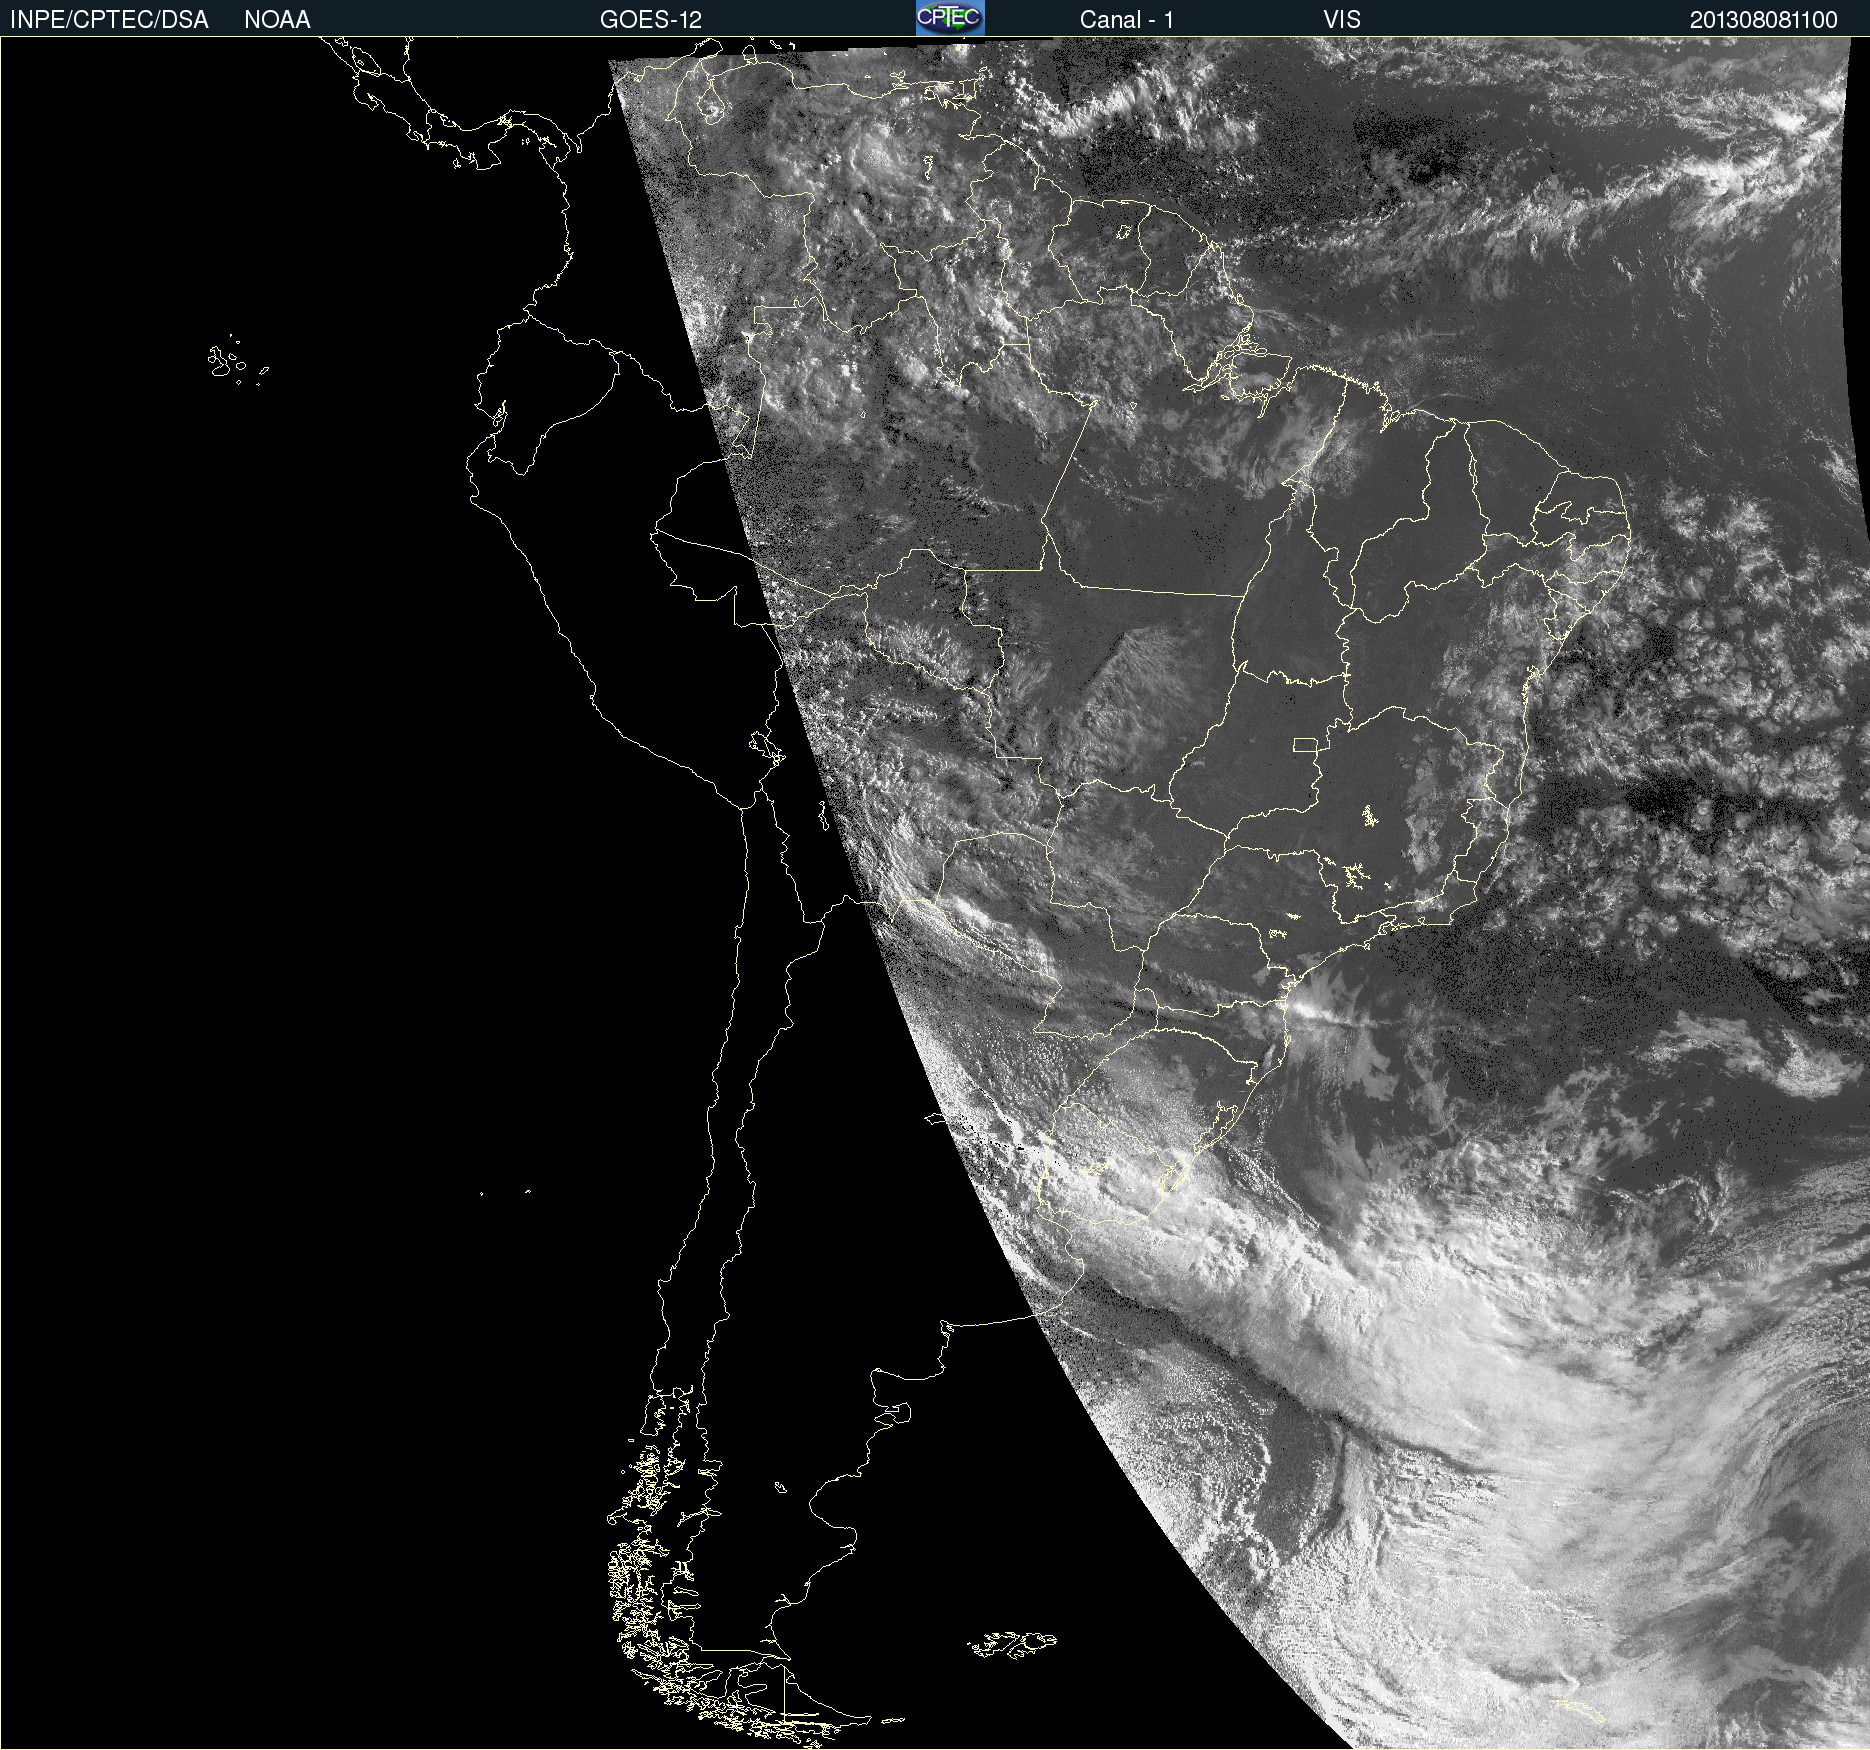Viewport: 1870px width, 1750px height.
Task: Select the 201308081100 timestamp
Action: tap(1764, 20)
